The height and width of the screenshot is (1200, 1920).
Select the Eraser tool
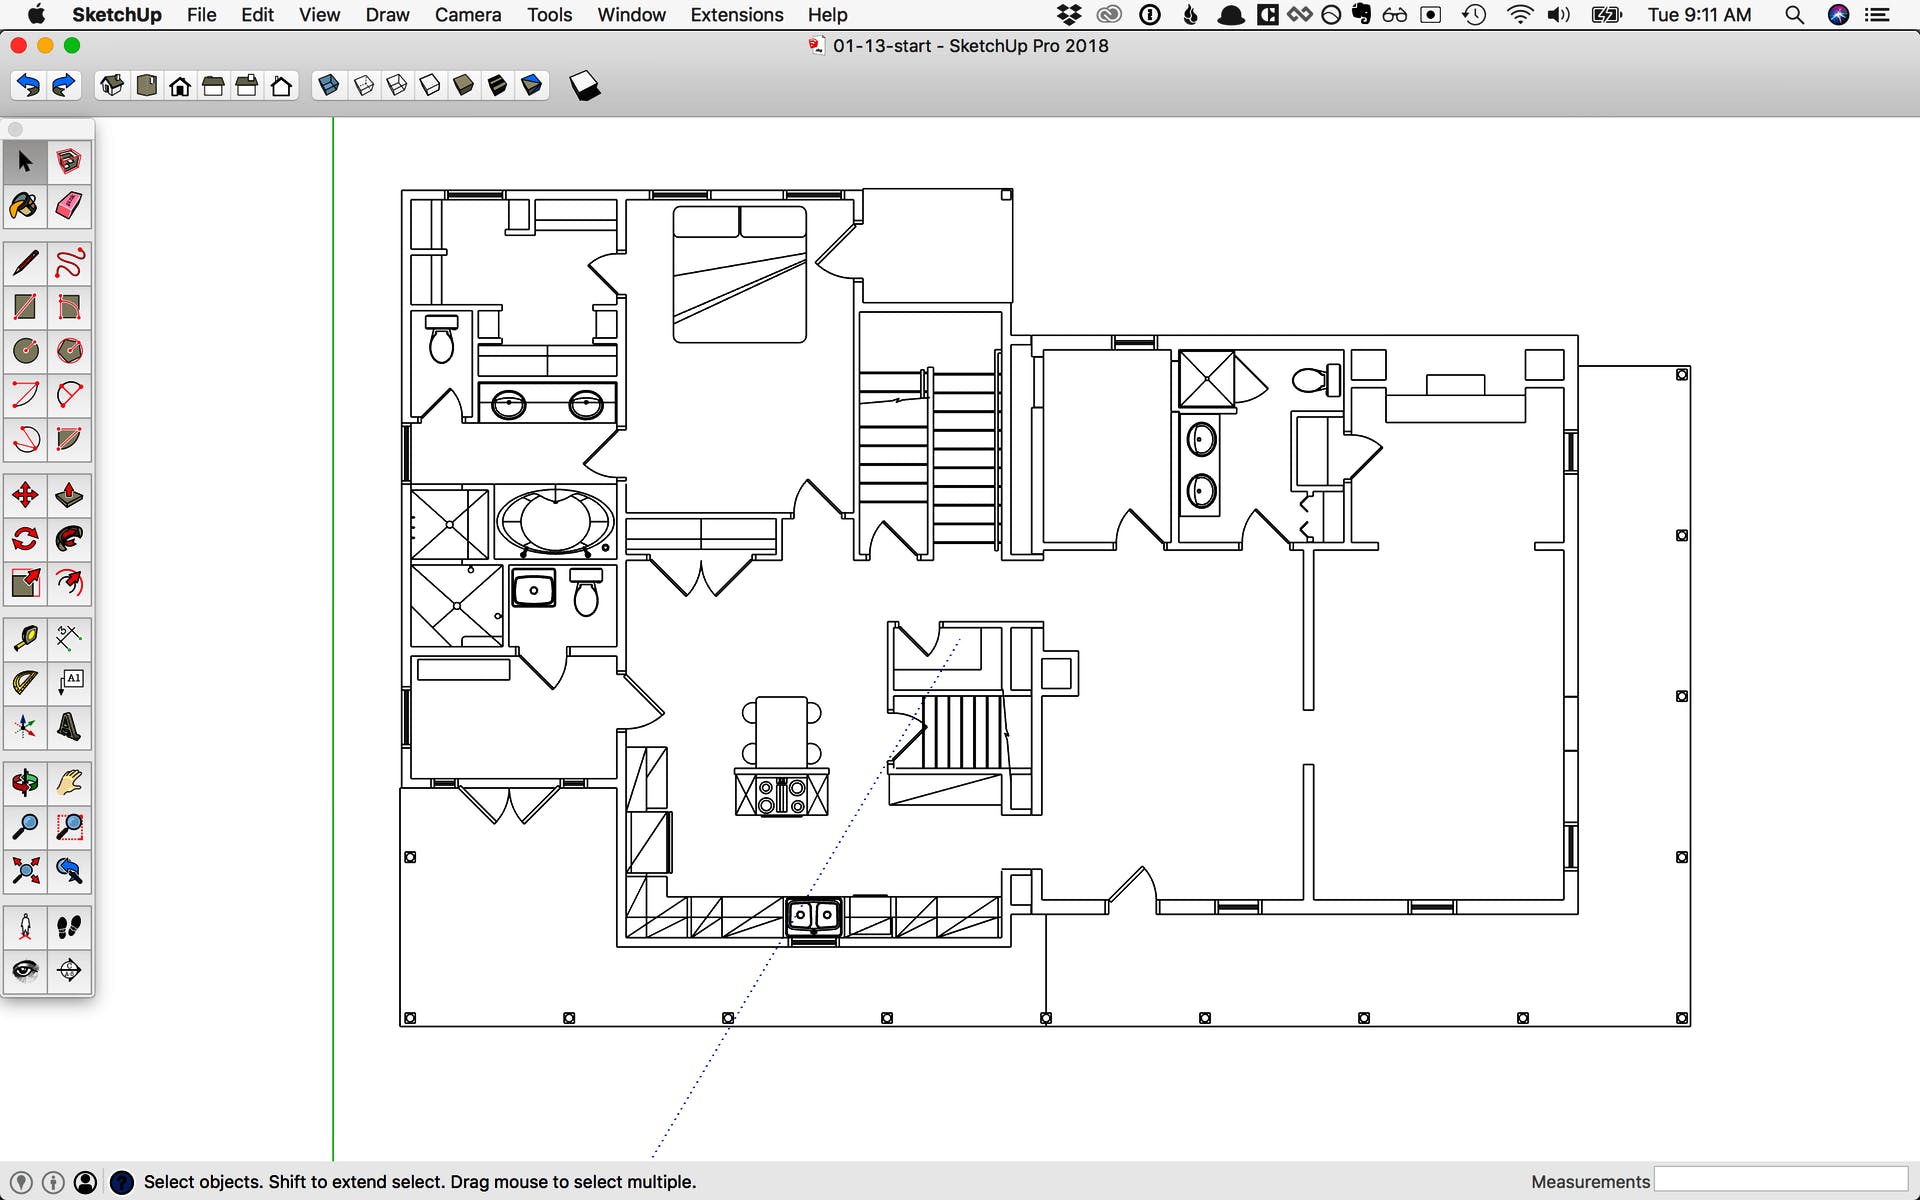pyautogui.click(x=68, y=206)
